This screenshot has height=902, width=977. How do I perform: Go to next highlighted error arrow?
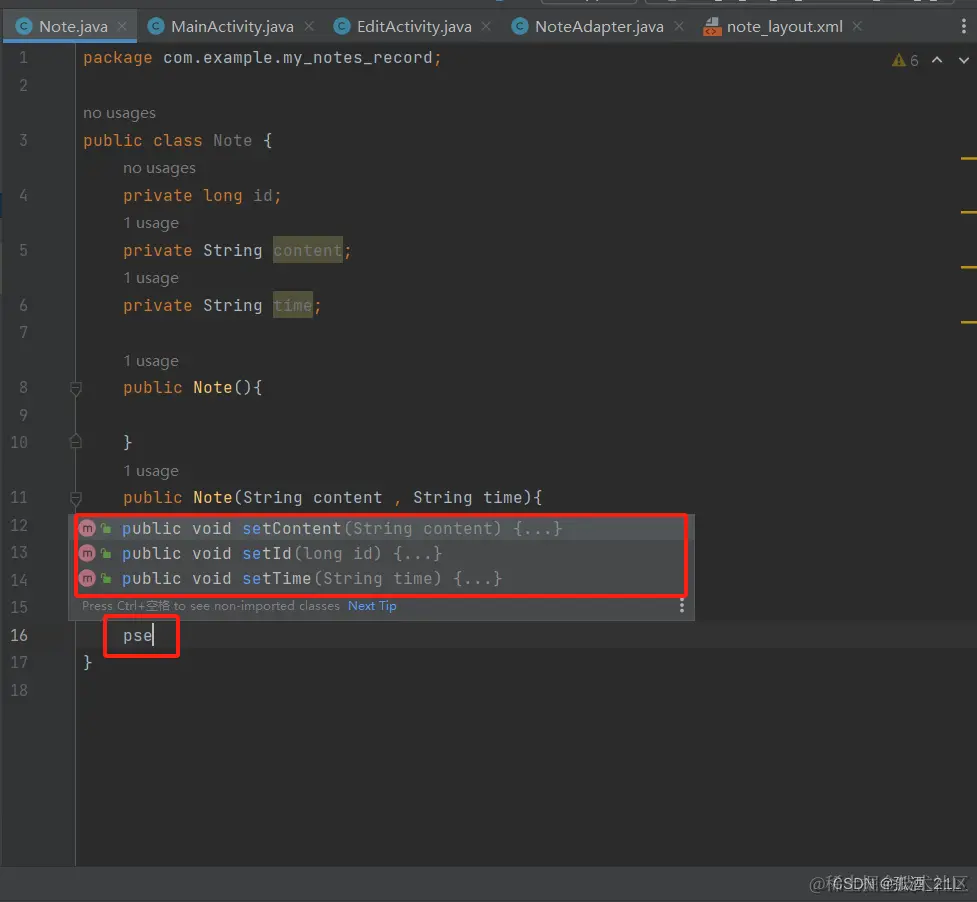coord(963,60)
